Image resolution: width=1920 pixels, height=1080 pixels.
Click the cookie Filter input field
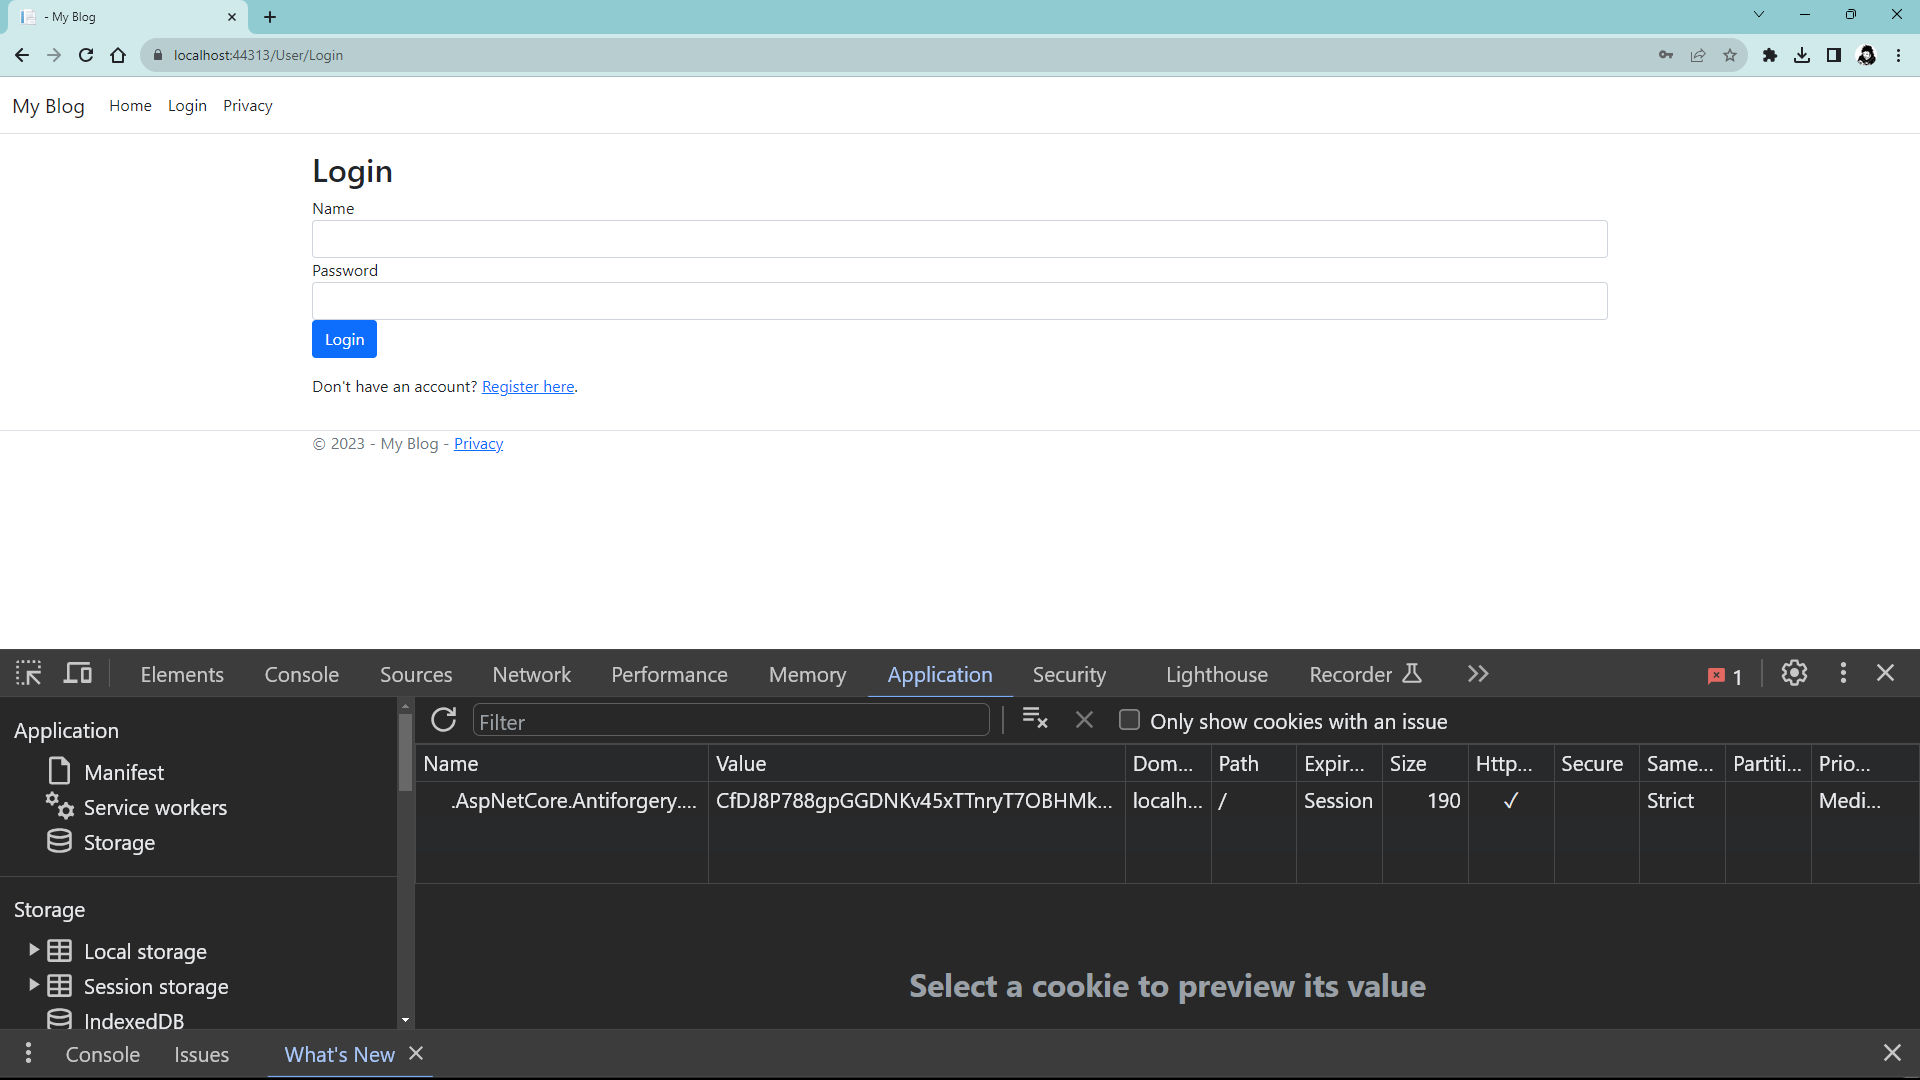click(730, 721)
